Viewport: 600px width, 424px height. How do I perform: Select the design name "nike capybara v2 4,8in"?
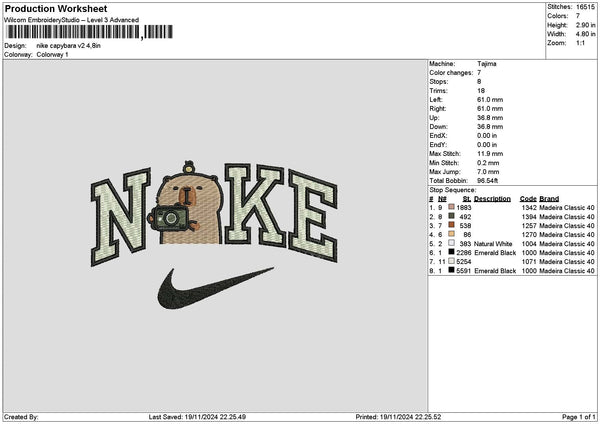point(68,46)
